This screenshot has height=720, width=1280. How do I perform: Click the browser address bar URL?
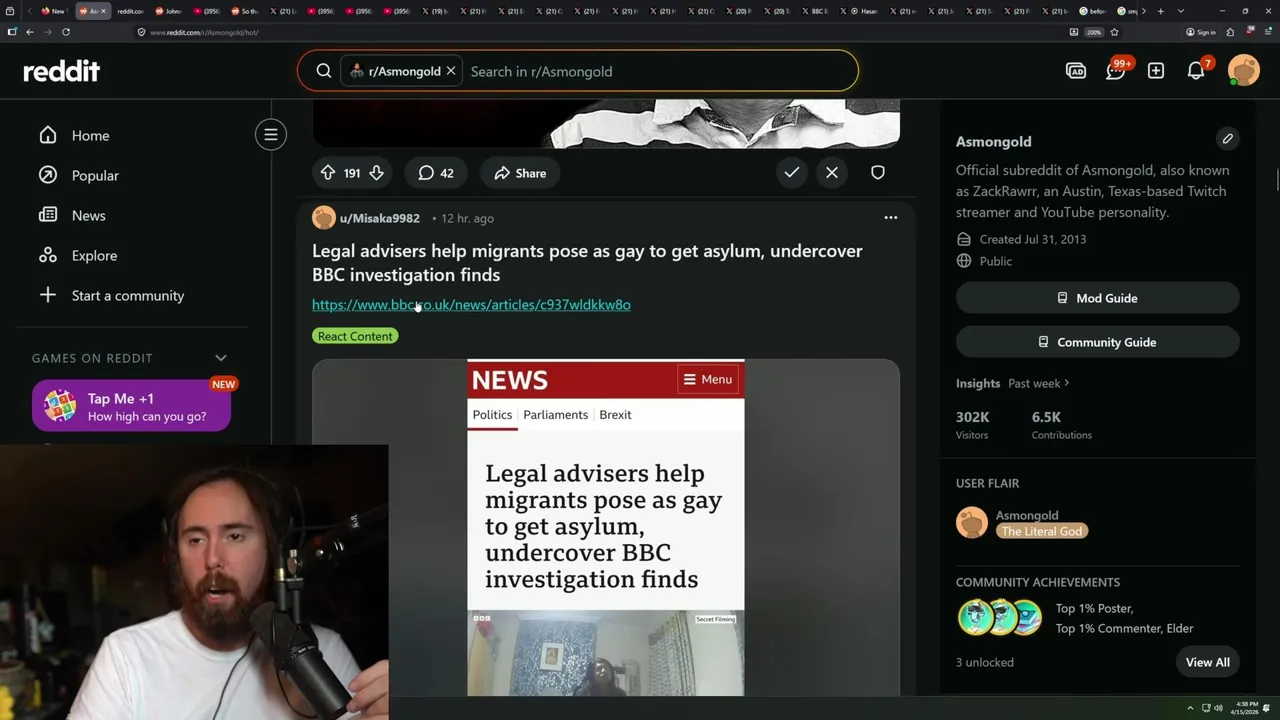click(x=204, y=32)
